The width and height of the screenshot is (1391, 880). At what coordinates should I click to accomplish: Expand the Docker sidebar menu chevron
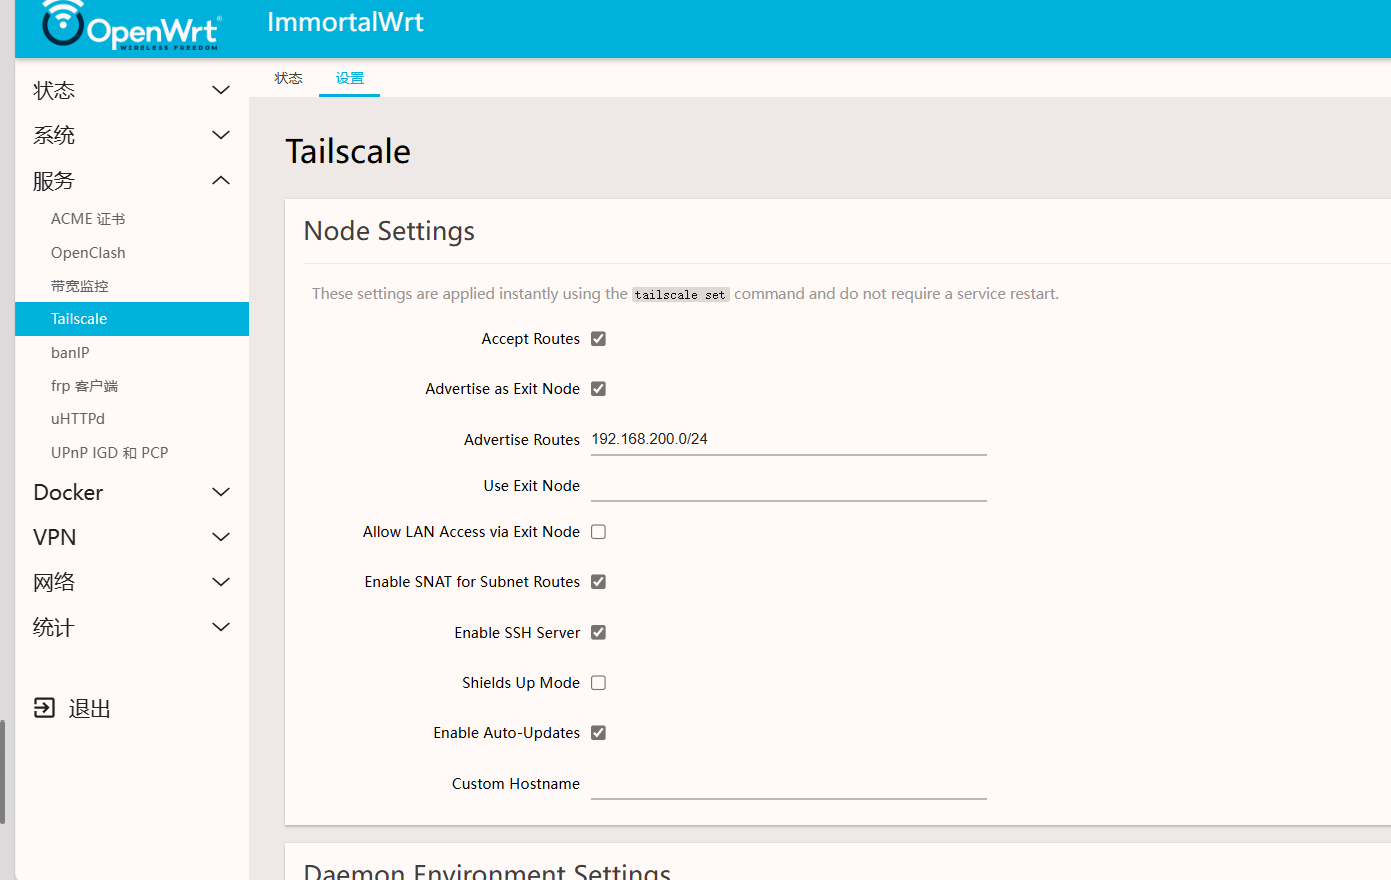(221, 492)
